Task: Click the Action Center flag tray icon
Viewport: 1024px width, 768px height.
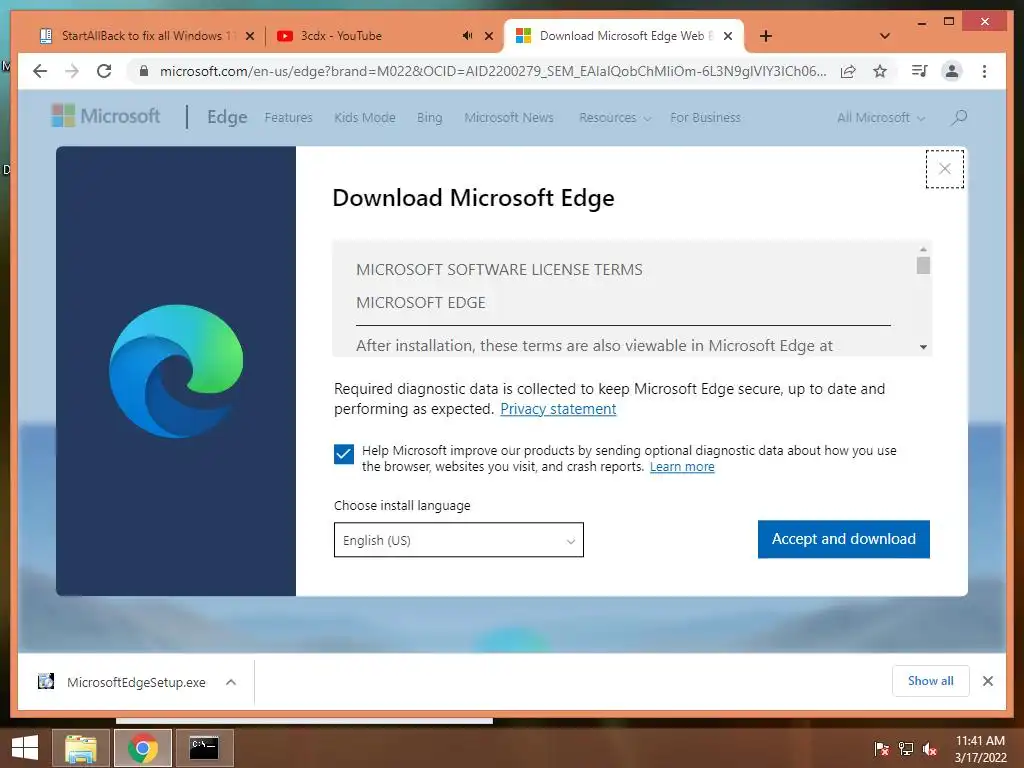Action: (882, 748)
